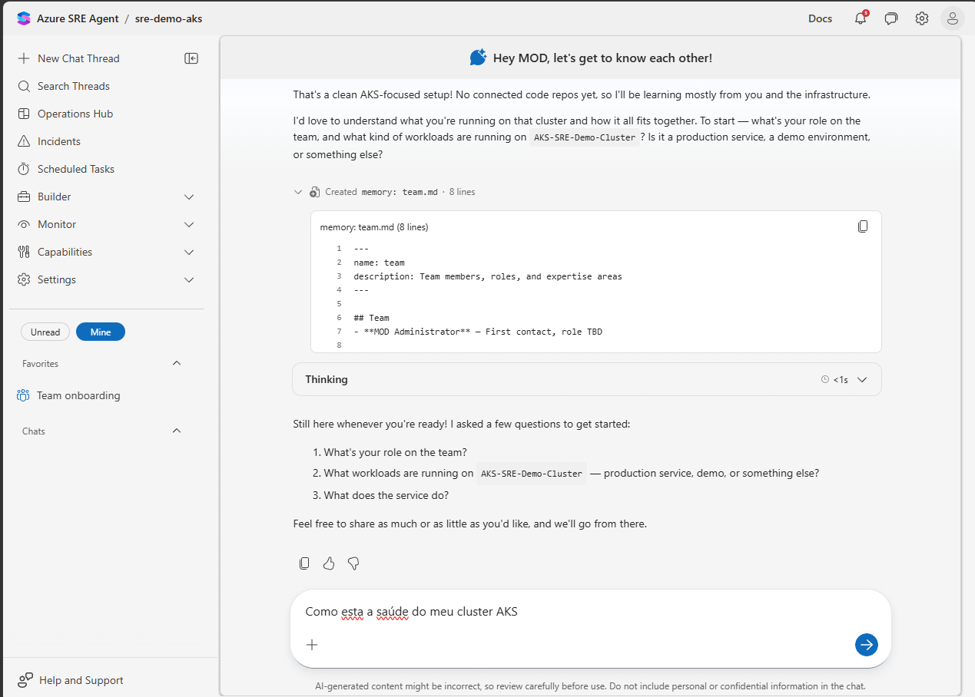Go to Scheduled Tasks

(76, 168)
